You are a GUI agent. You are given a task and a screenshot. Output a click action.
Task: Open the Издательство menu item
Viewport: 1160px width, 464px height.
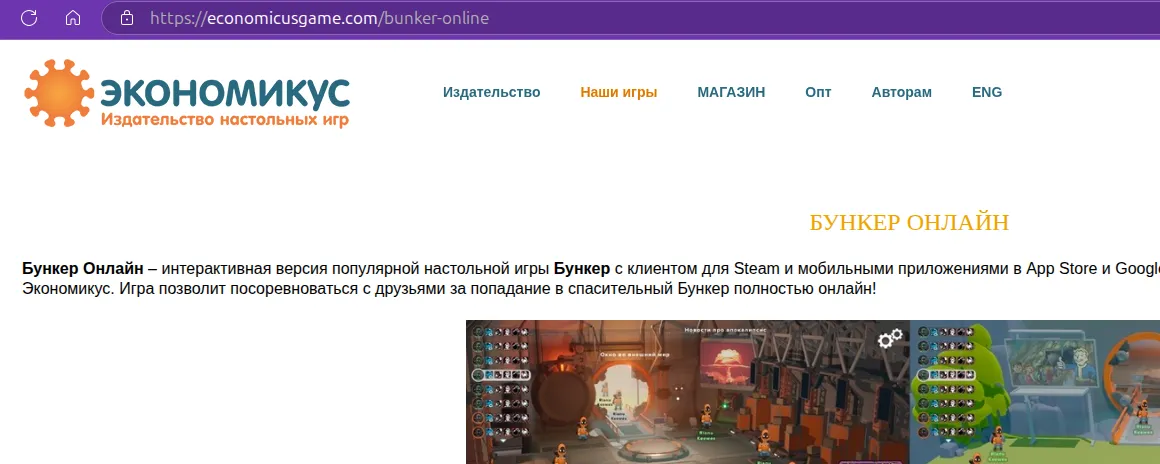[x=491, y=93]
